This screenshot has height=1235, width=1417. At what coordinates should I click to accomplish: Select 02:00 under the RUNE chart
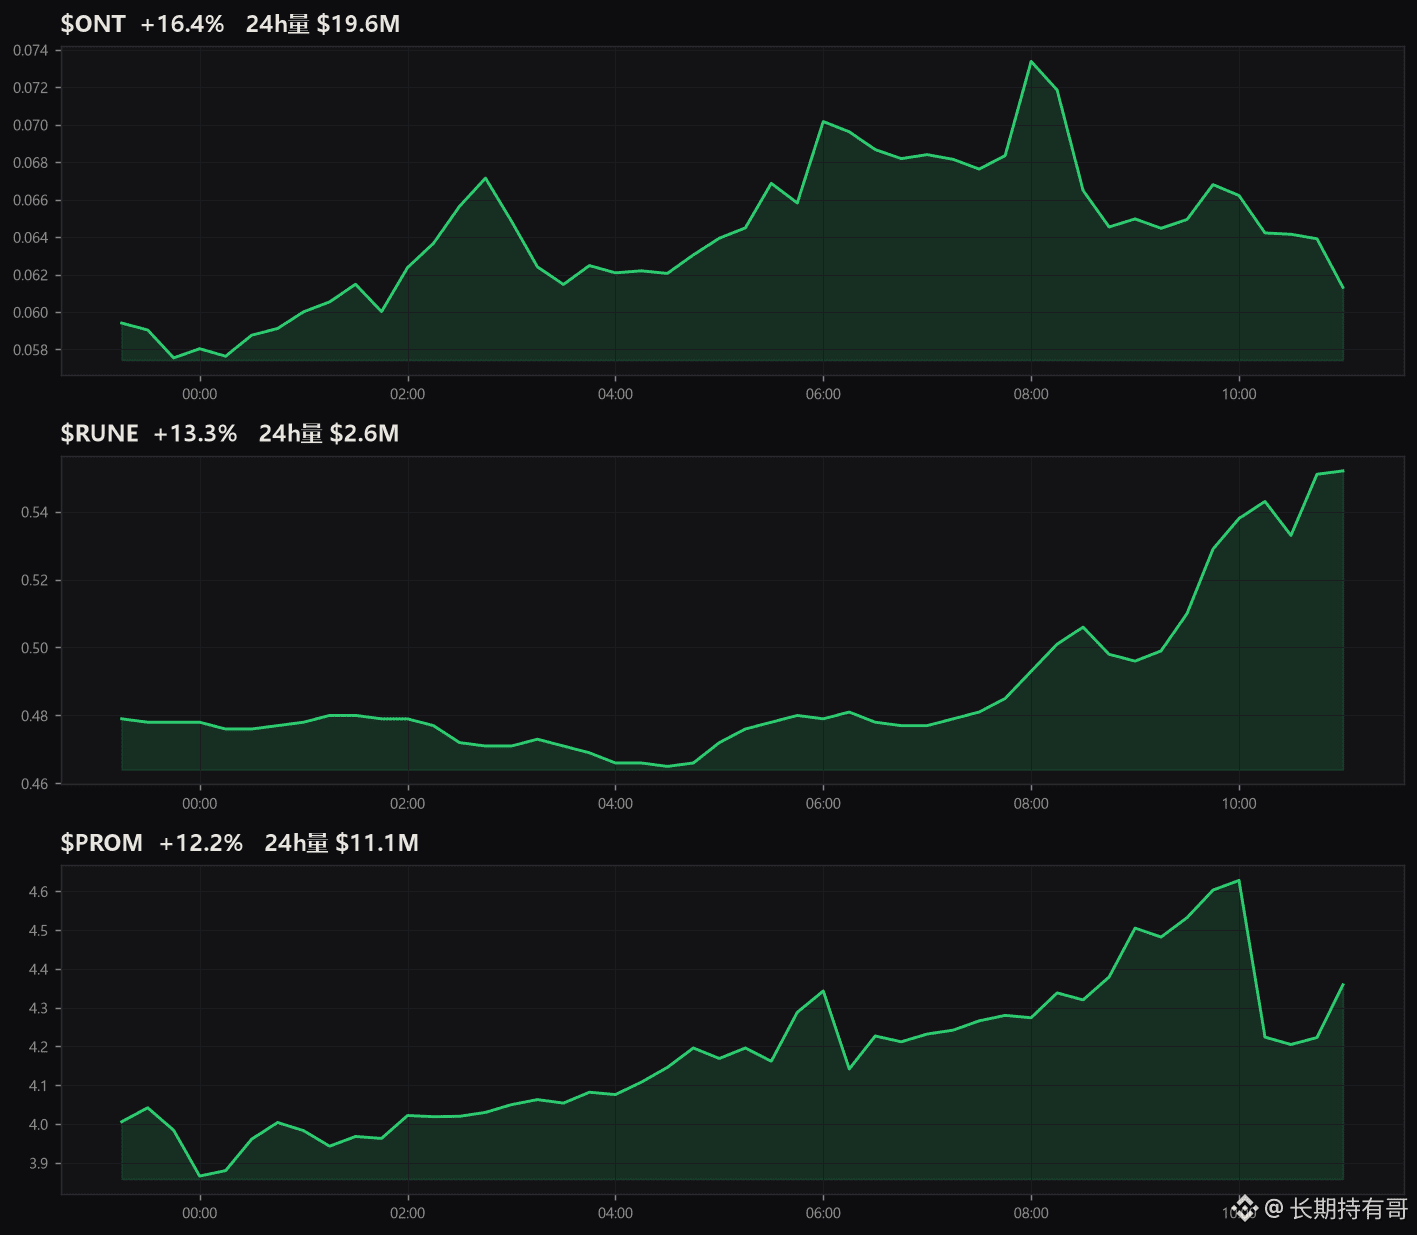coord(408,803)
